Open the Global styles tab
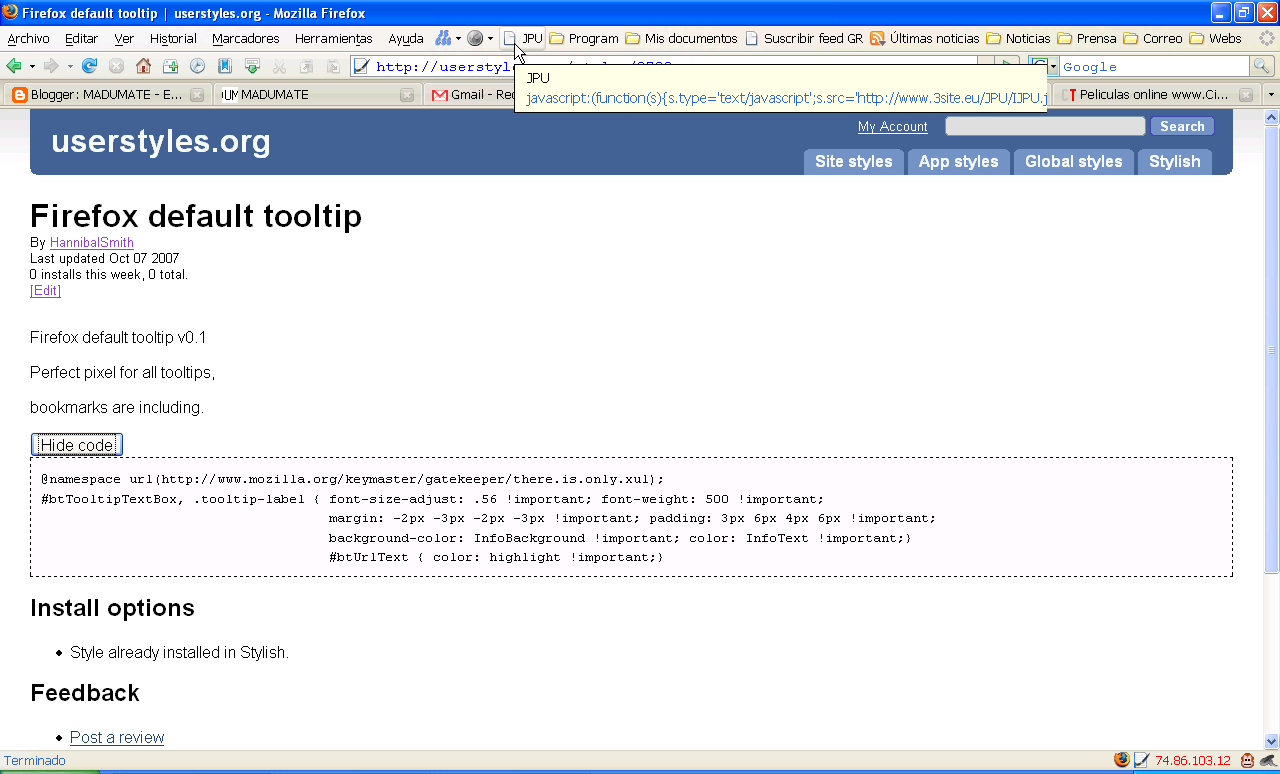1280x774 pixels. click(1073, 162)
